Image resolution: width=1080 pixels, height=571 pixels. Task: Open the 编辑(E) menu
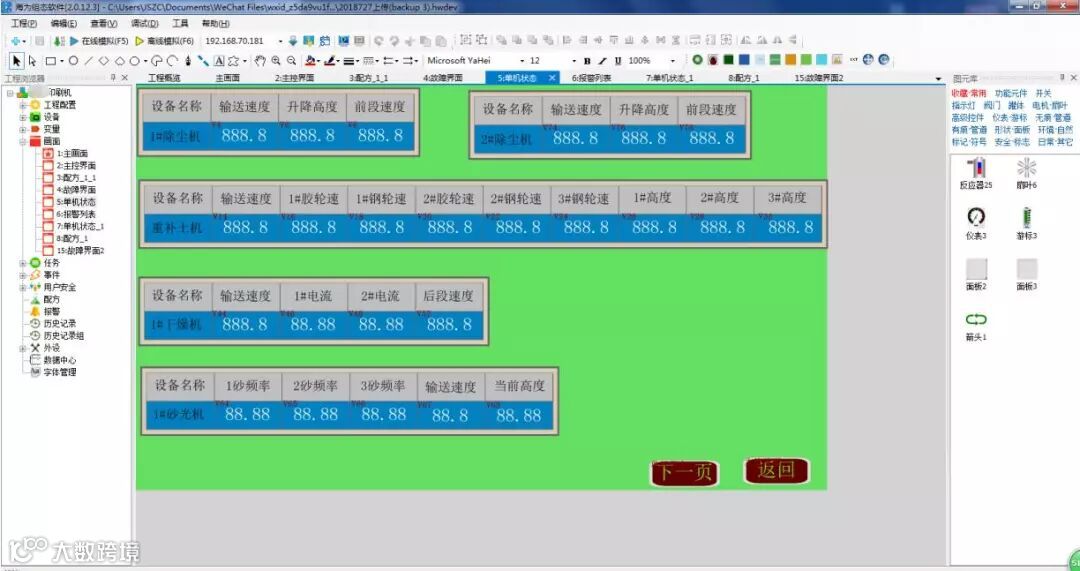point(63,23)
